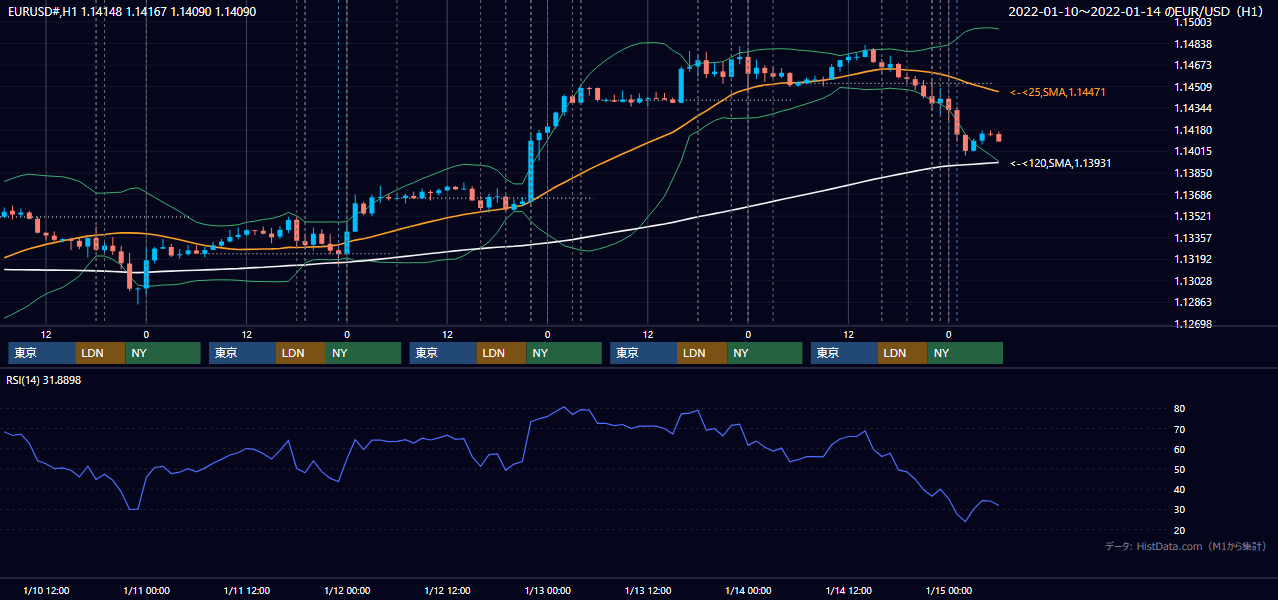Click the 1.13850 price axis label
The width and height of the screenshot is (1278, 600).
tap(1193, 173)
